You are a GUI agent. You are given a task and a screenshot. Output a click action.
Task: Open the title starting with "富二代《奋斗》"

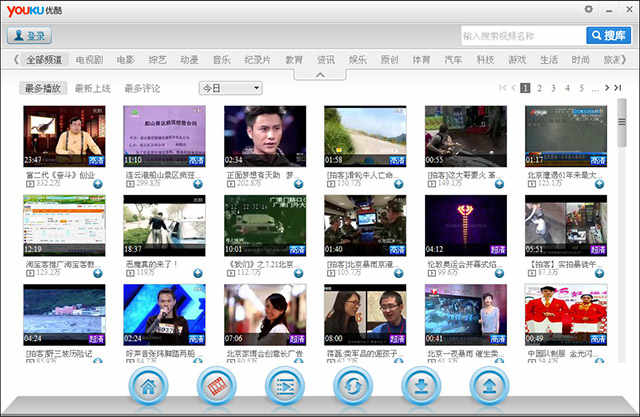[x=61, y=175]
